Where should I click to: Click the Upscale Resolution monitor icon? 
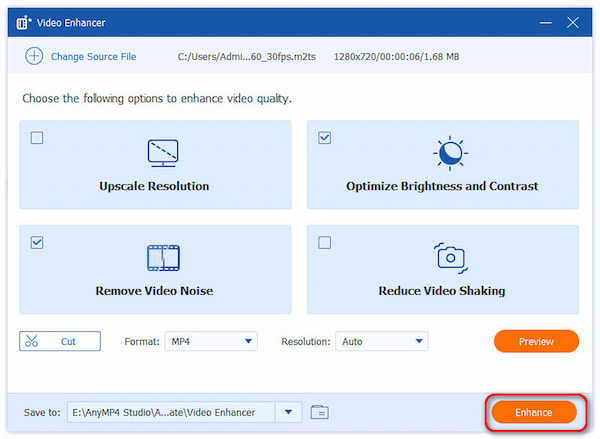[162, 152]
